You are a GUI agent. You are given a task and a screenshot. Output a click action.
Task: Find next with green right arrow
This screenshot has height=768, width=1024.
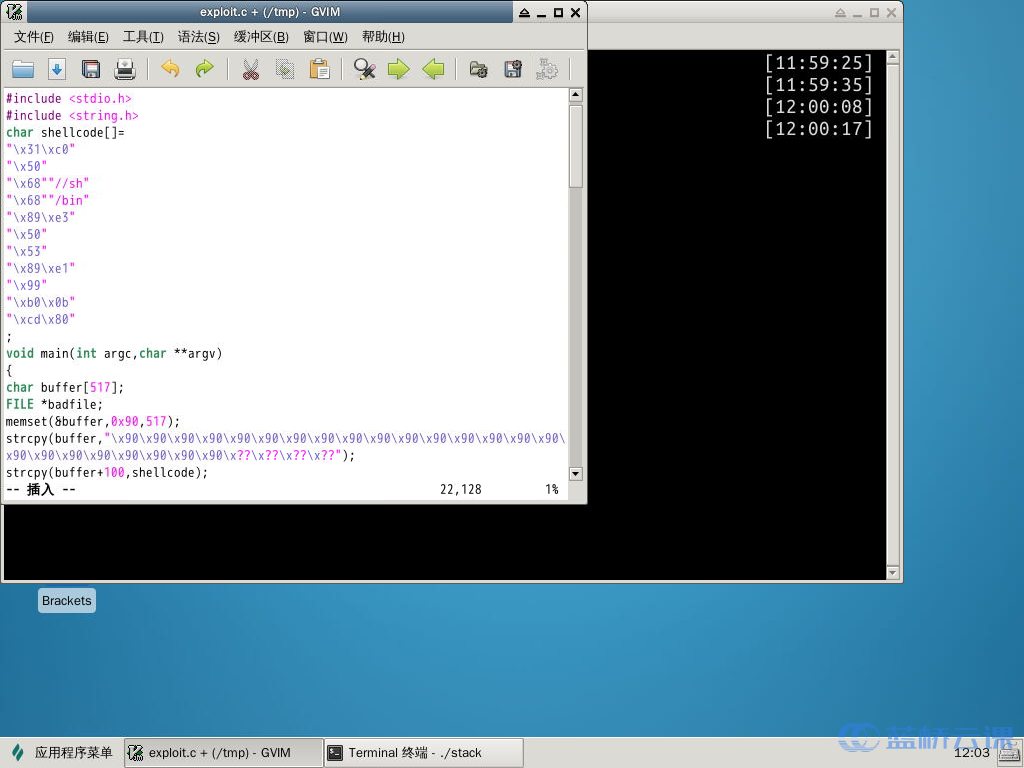(x=398, y=69)
